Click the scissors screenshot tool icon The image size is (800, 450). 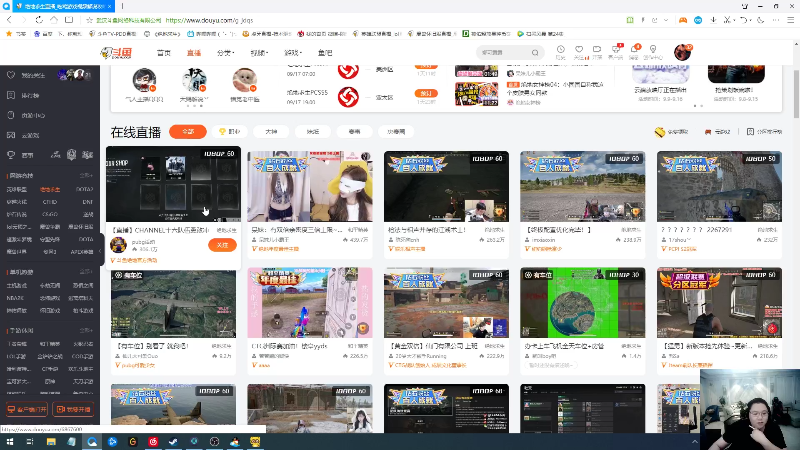tap(728, 20)
